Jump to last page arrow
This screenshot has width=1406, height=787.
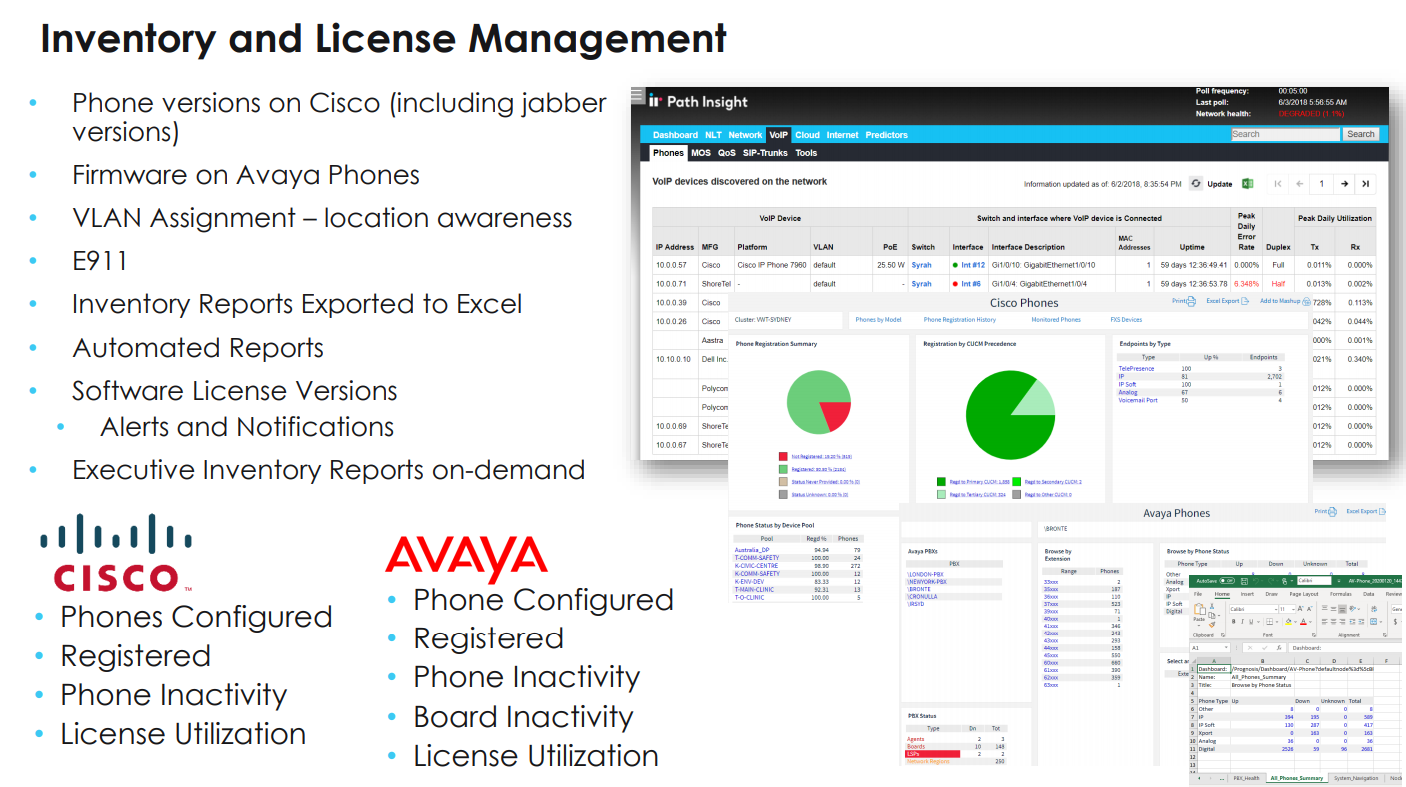(1365, 184)
